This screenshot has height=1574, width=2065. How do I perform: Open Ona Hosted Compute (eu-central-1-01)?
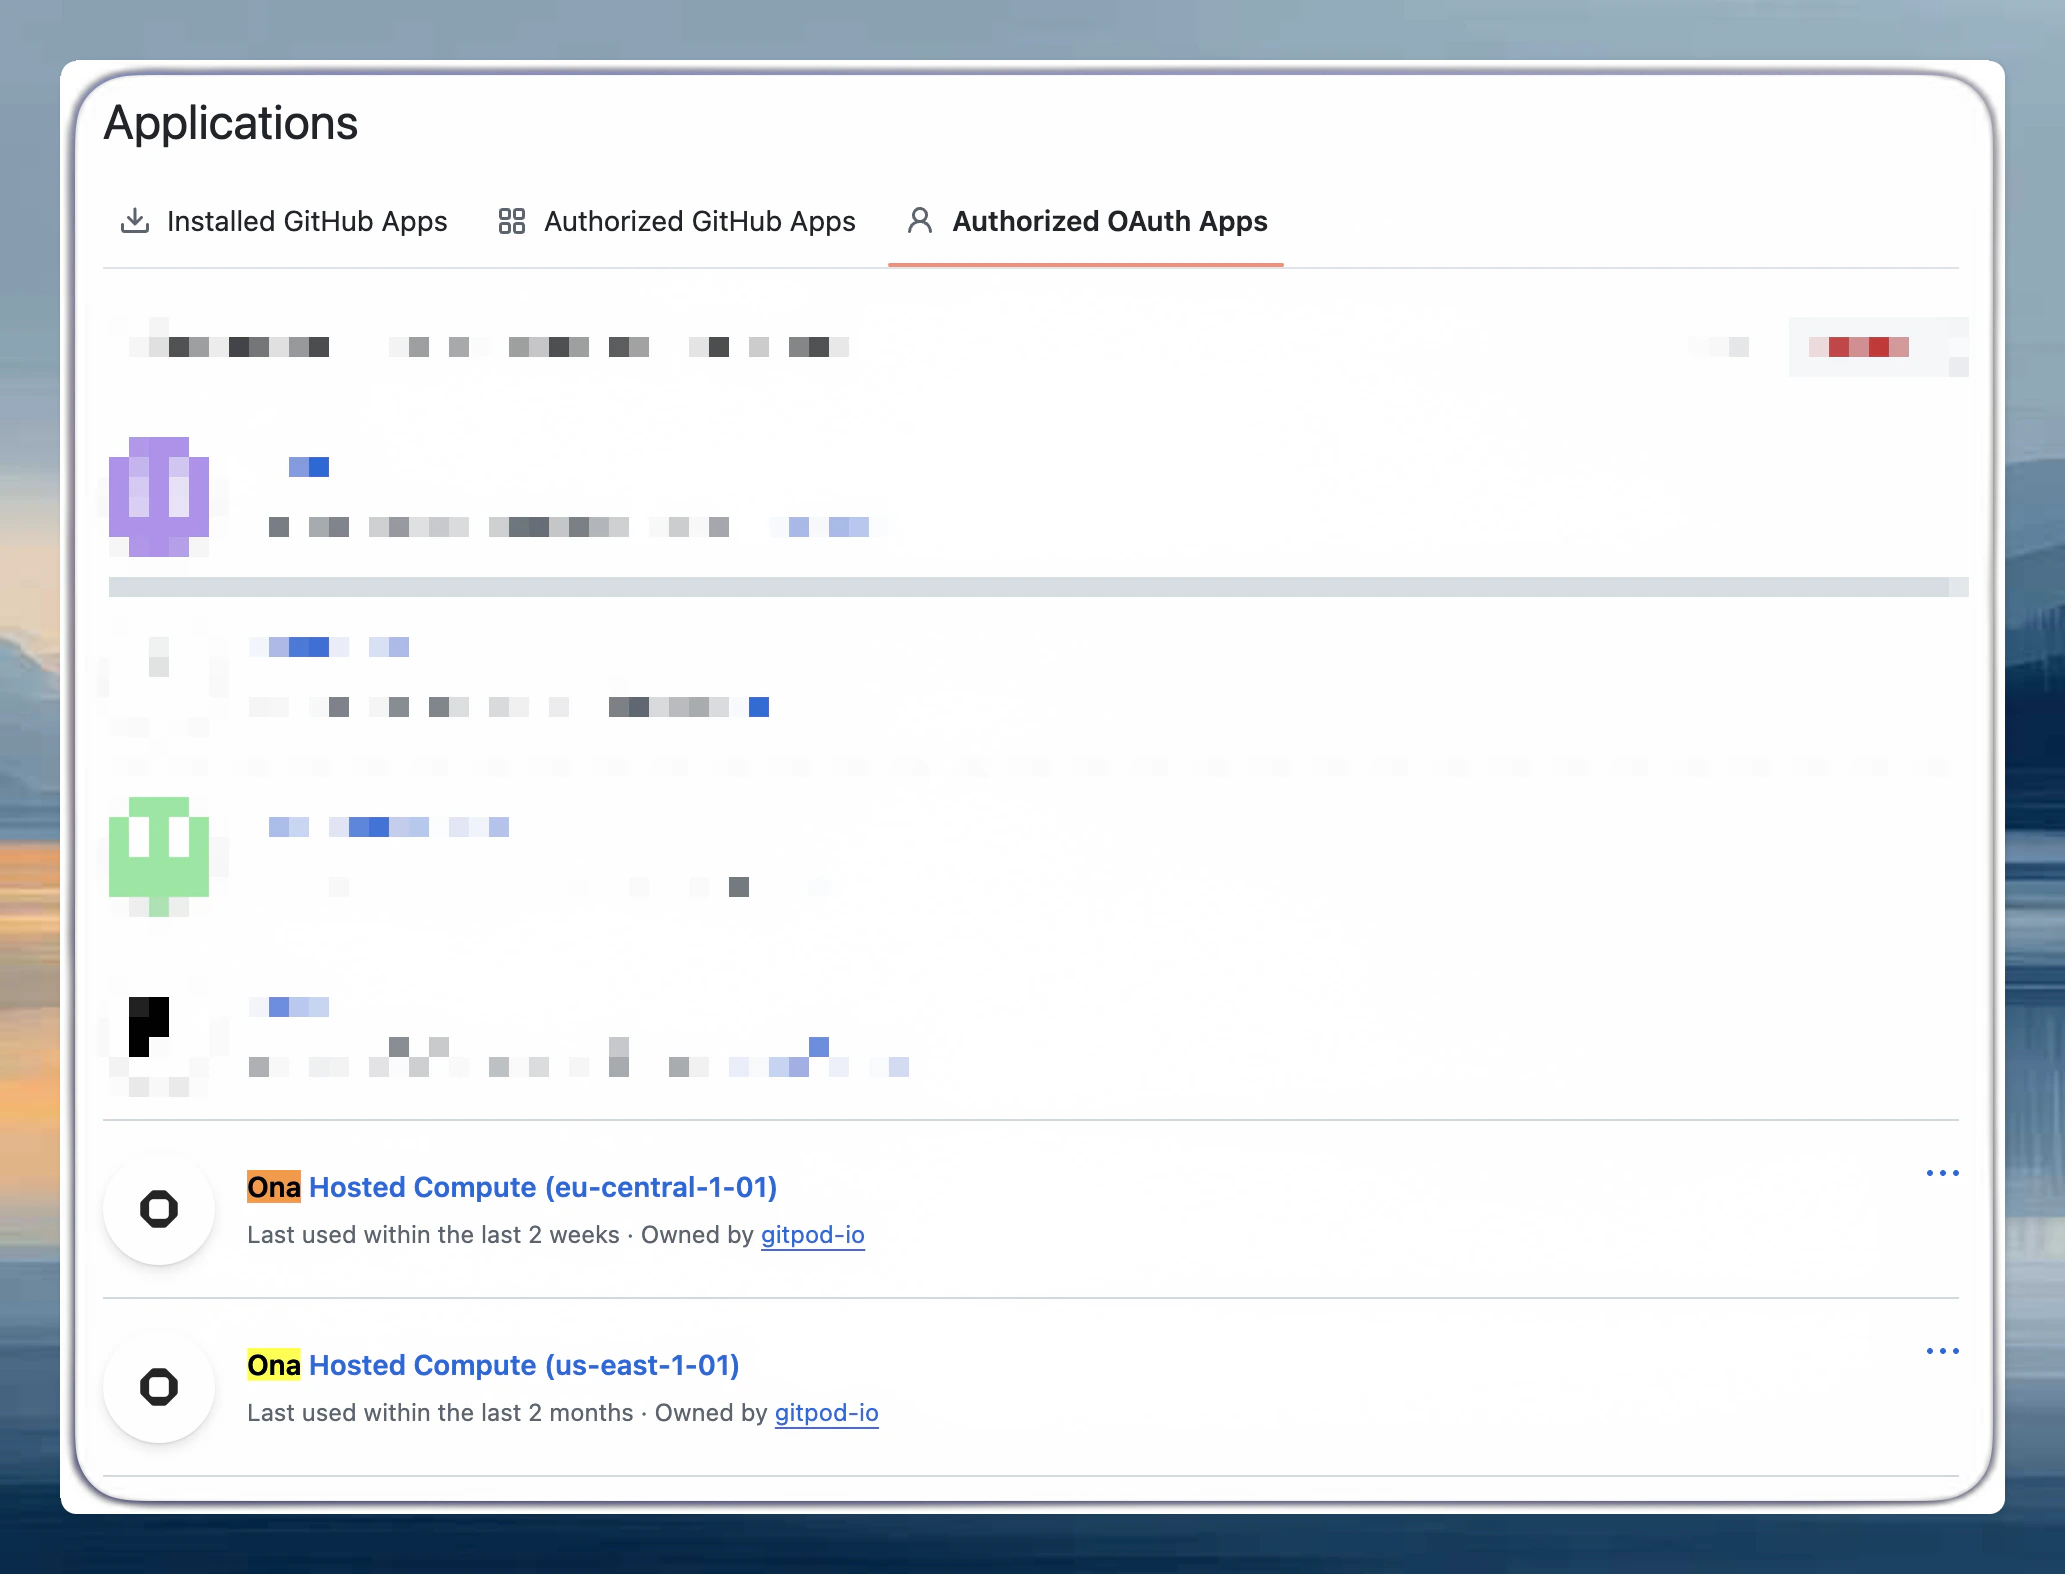click(x=513, y=1187)
